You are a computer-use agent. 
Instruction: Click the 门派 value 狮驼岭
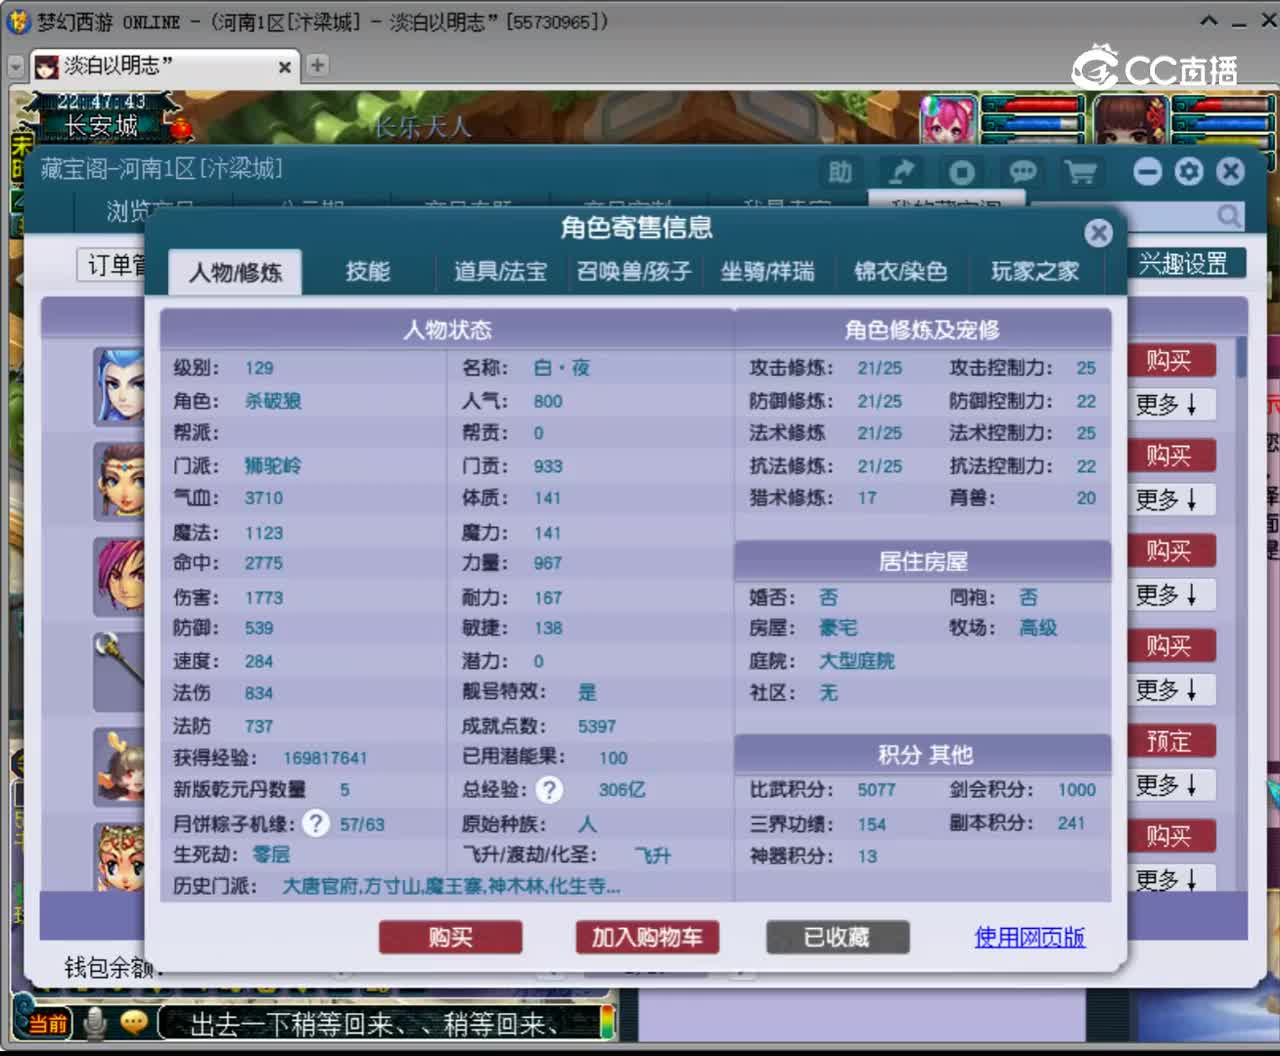[x=272, y=466]
